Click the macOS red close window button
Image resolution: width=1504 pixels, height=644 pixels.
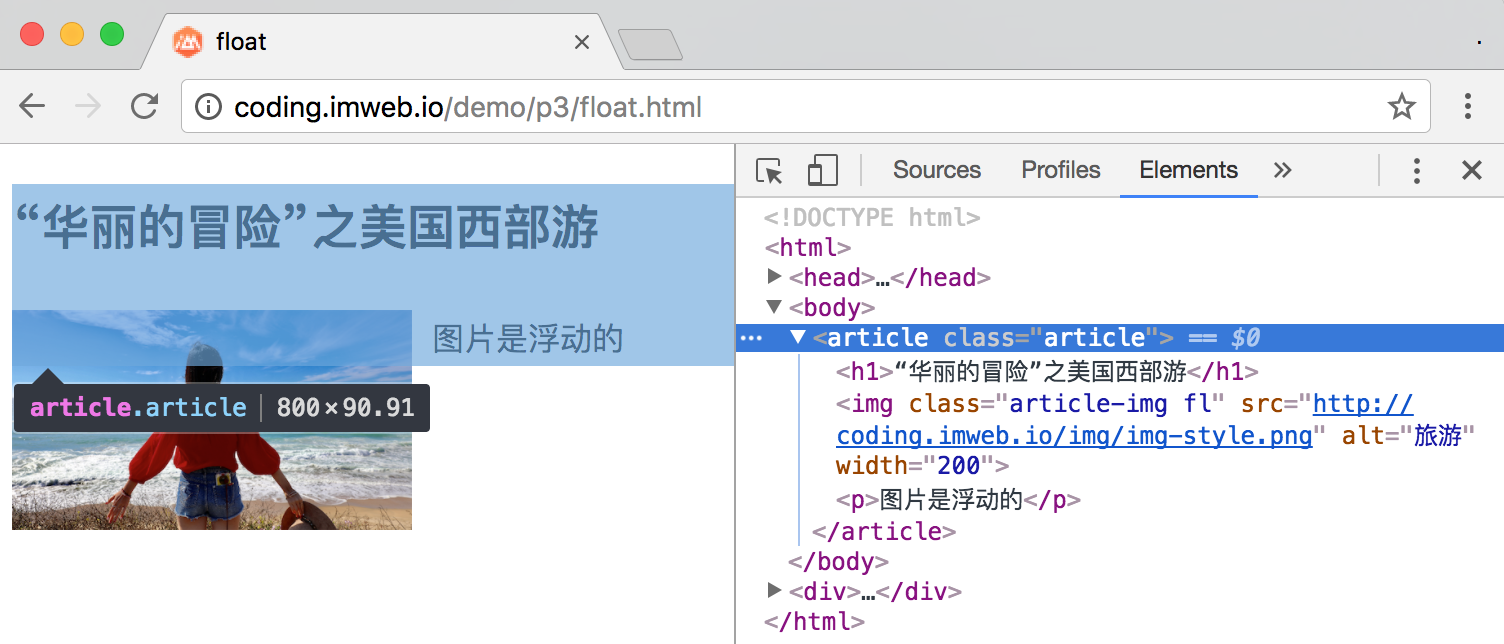(x=32, y=33)
